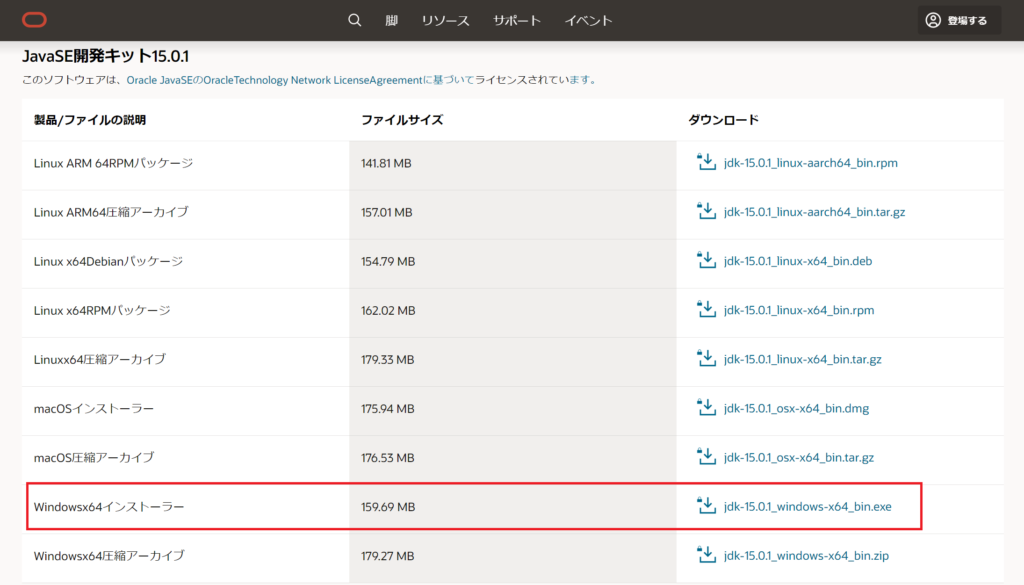The image size is (1024, 585).
Task: Click the 176.53 MB file size
Action: (x=388, y=457)
